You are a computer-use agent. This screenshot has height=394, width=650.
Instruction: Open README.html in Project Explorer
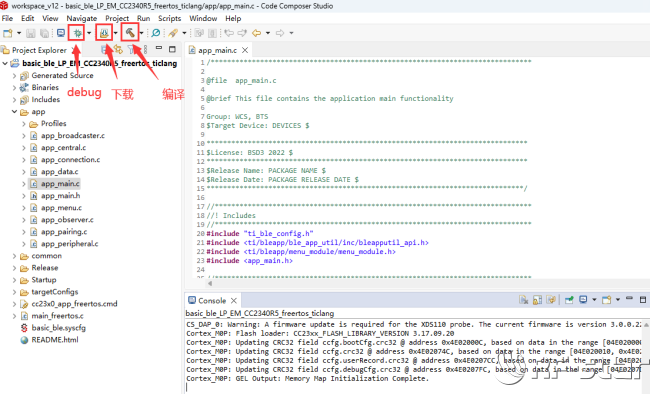pyautogui.click(x=55, y=340)
